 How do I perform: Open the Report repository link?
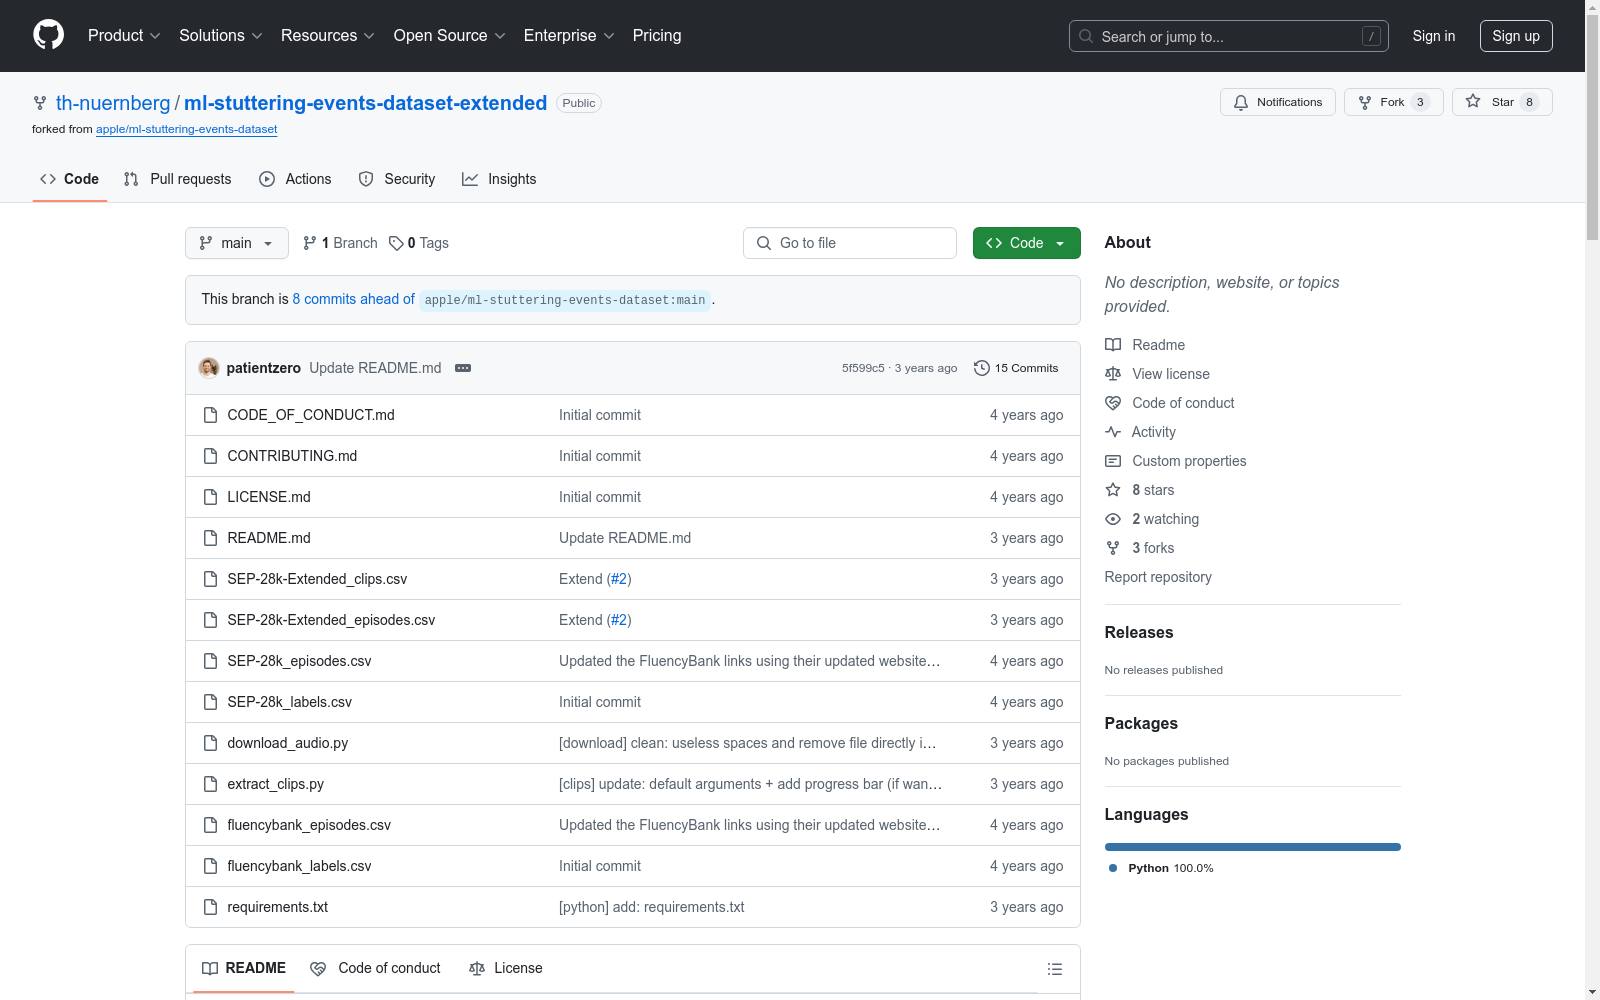tap(1158, 577)
